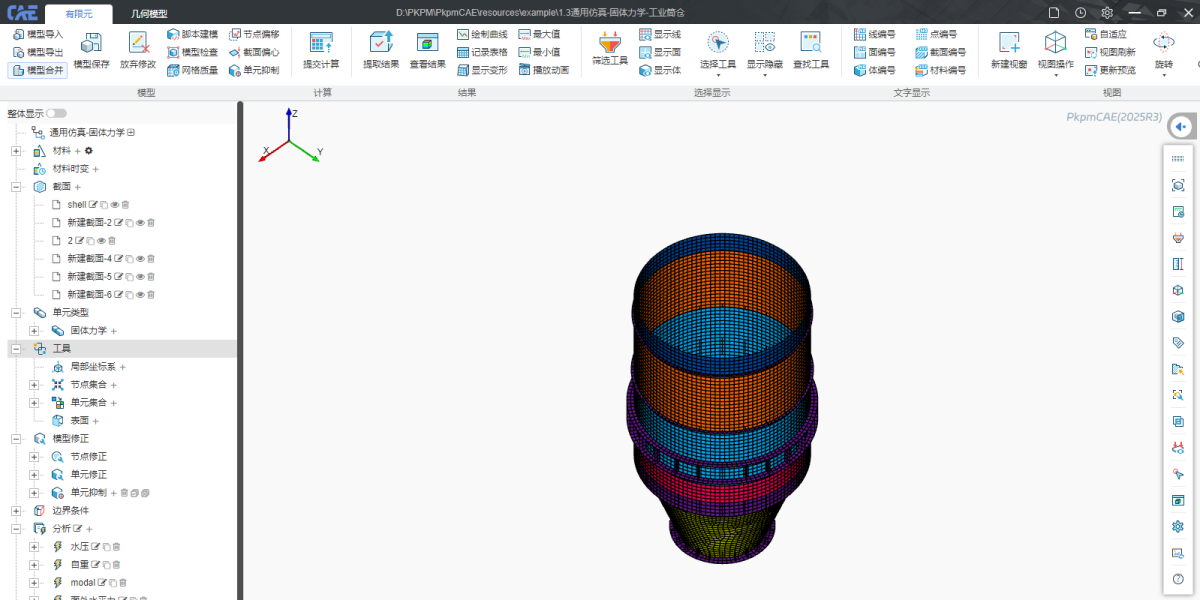Switch to the 几何模型 tab
The width and height of the screenshot is (1200, 600).
pyautogui.click(x=149, y=13)
